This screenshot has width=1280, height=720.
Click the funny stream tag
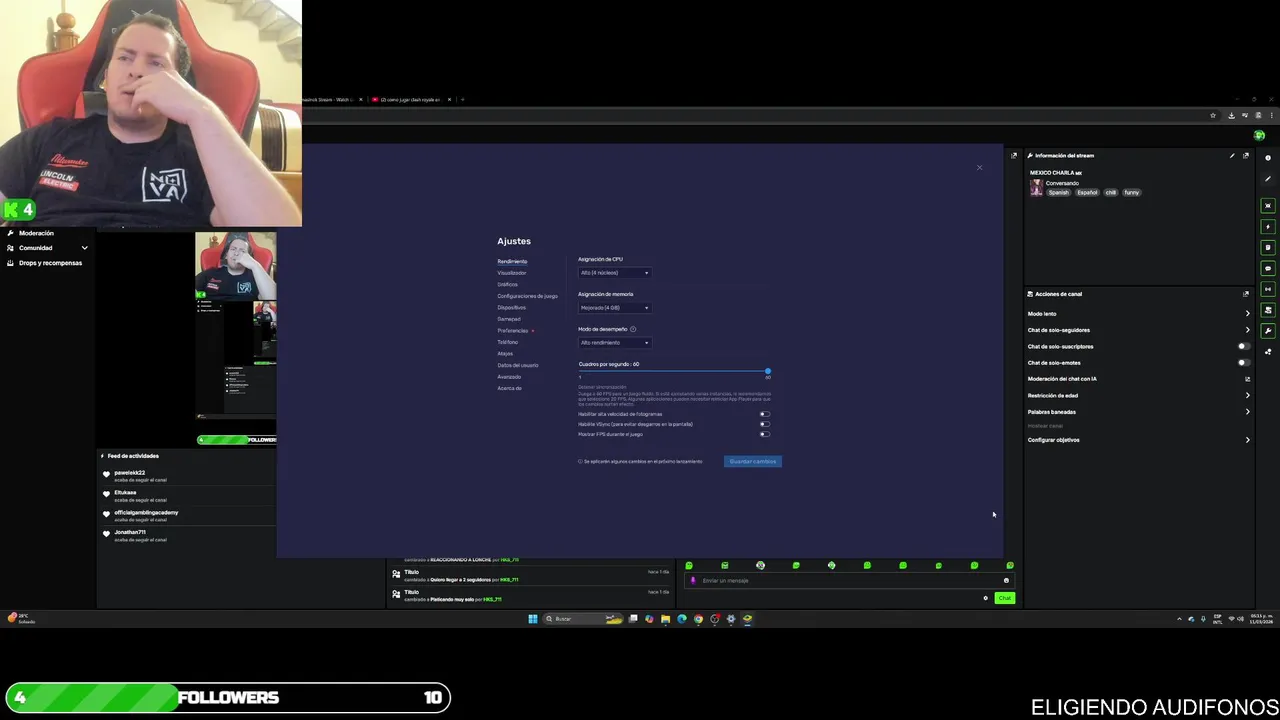(x=1131, y=192)
